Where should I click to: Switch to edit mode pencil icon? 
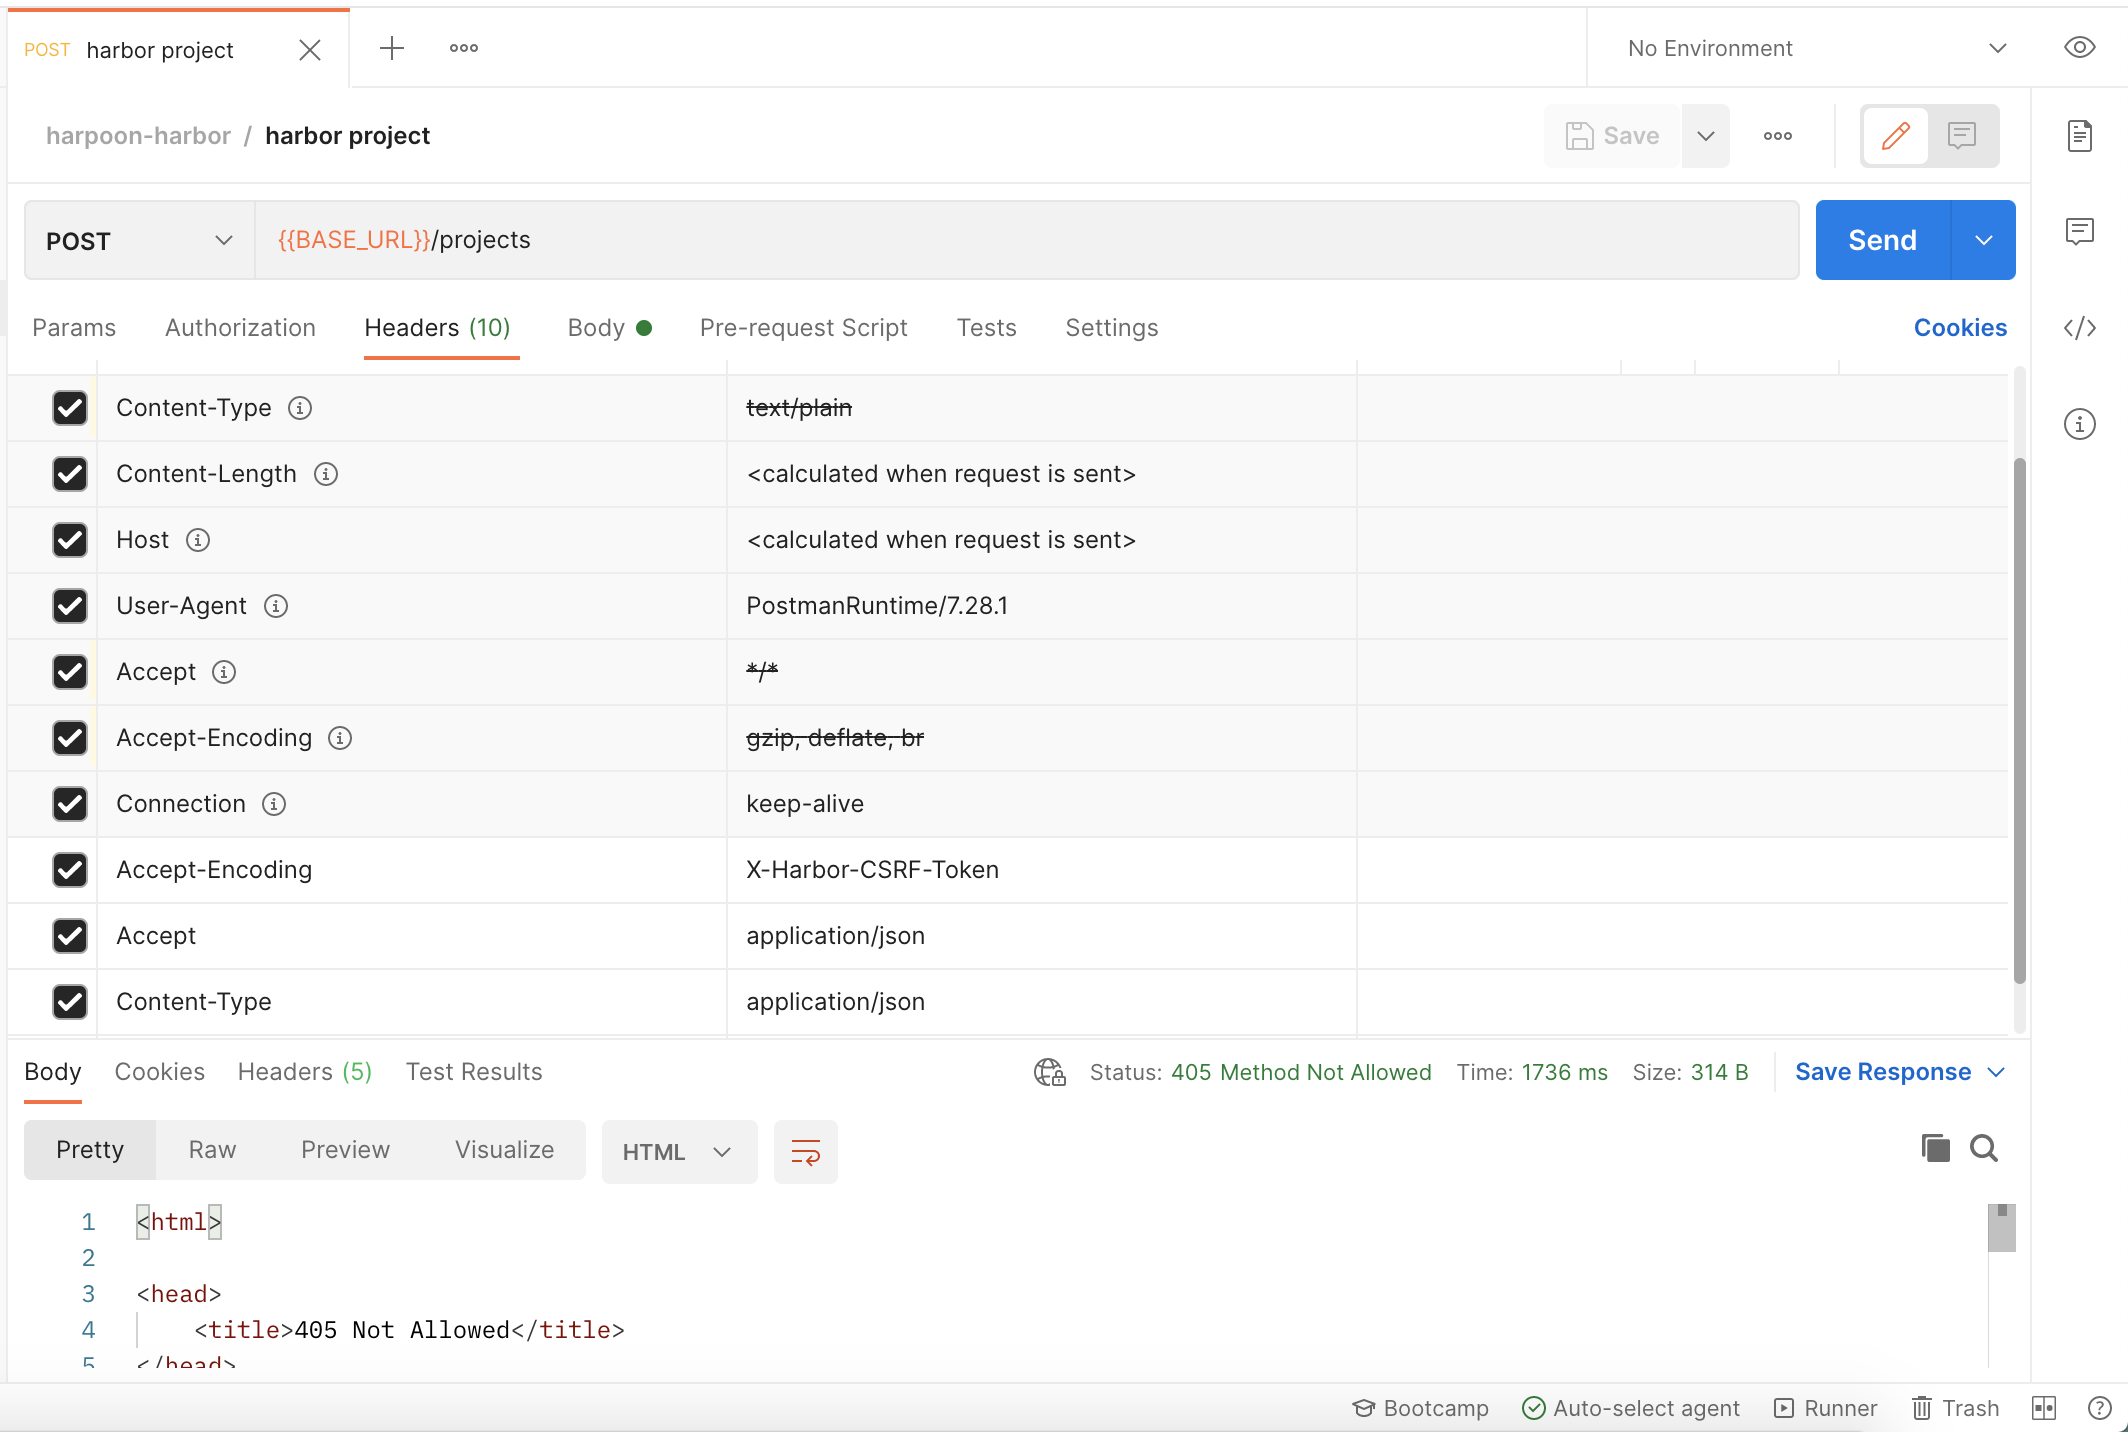[1895, 135]
